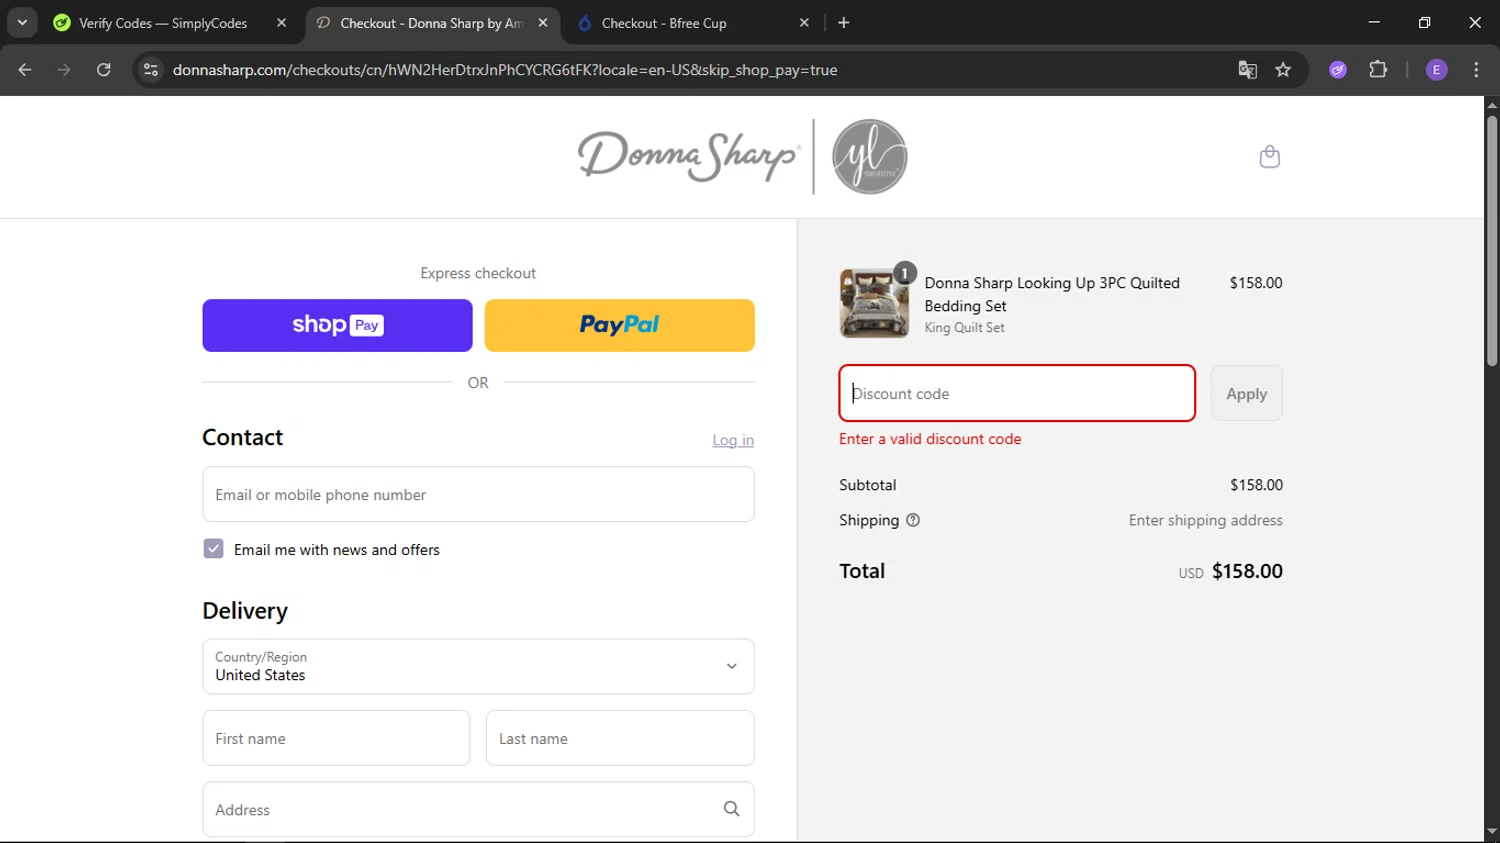Viewport: 1500px width, 843px height.
Task: View site information icon beside the URL
Action: click(x=151, y=70)
